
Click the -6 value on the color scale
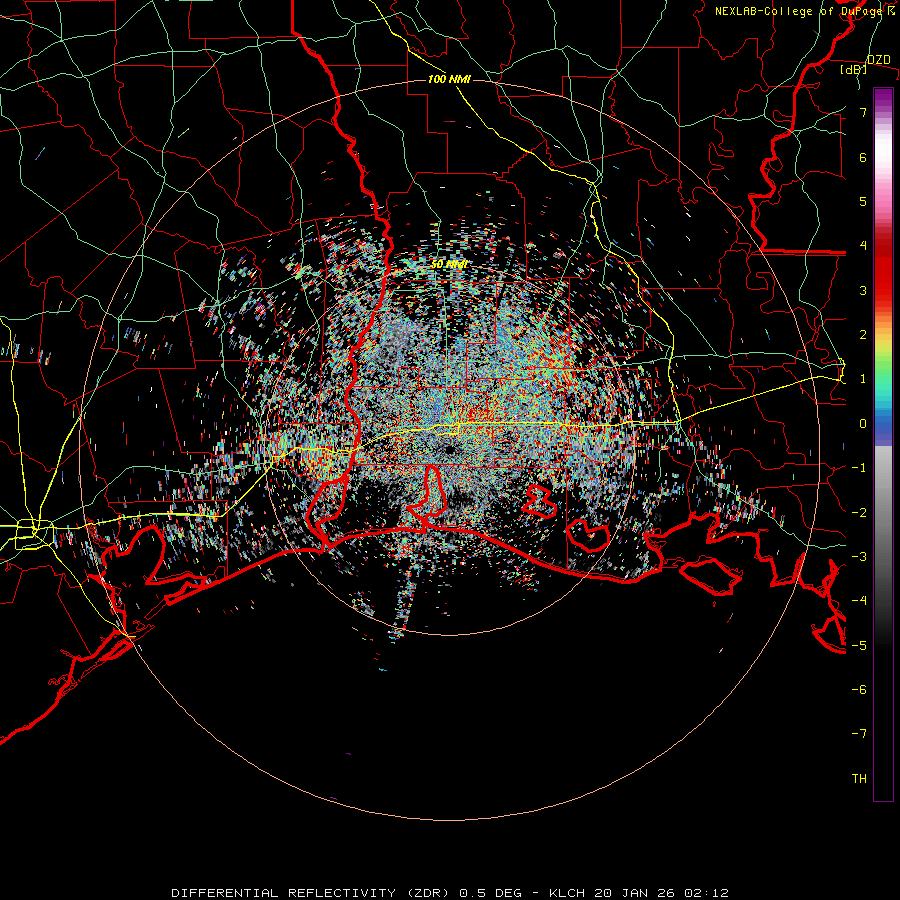click(859, 690)
